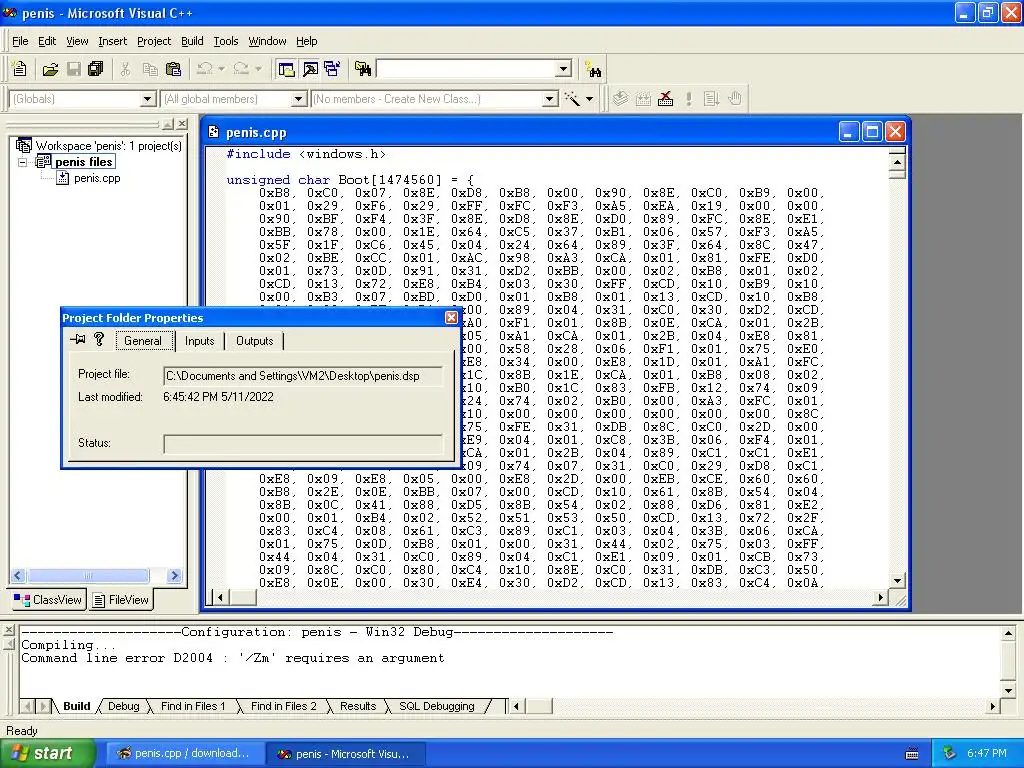Viewport: 1024px width, 768px height.
Task: Open the members Create New Class dropdown
Action: coord(550,99)
